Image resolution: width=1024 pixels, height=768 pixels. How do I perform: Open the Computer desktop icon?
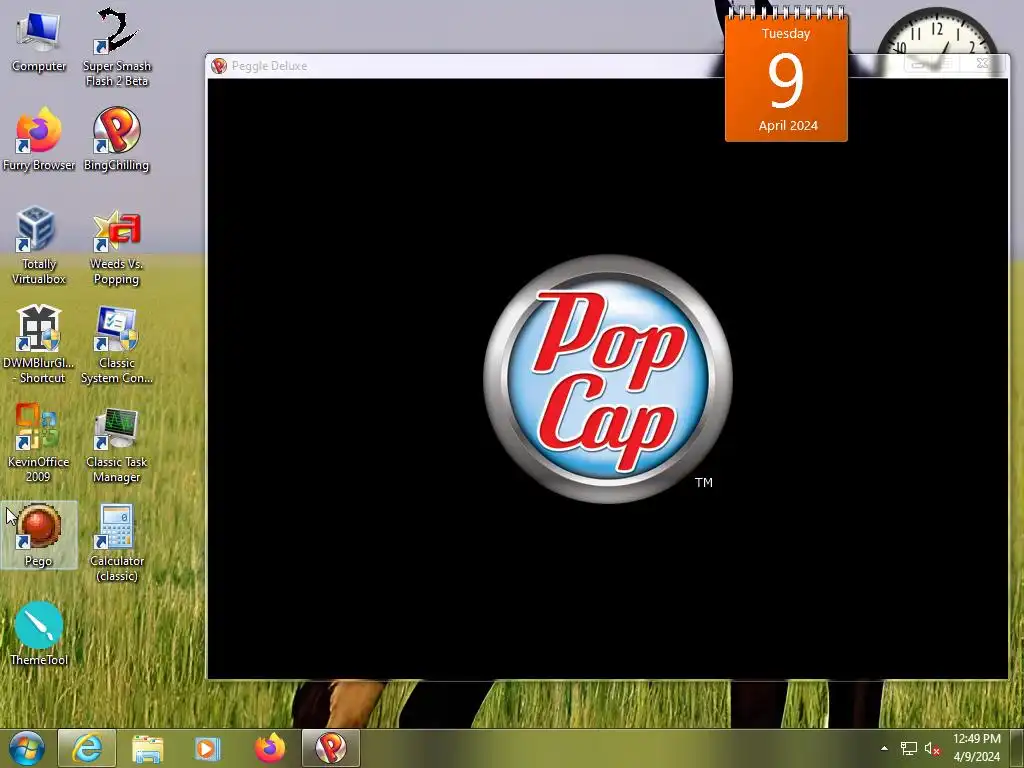(x=39, y=41)
